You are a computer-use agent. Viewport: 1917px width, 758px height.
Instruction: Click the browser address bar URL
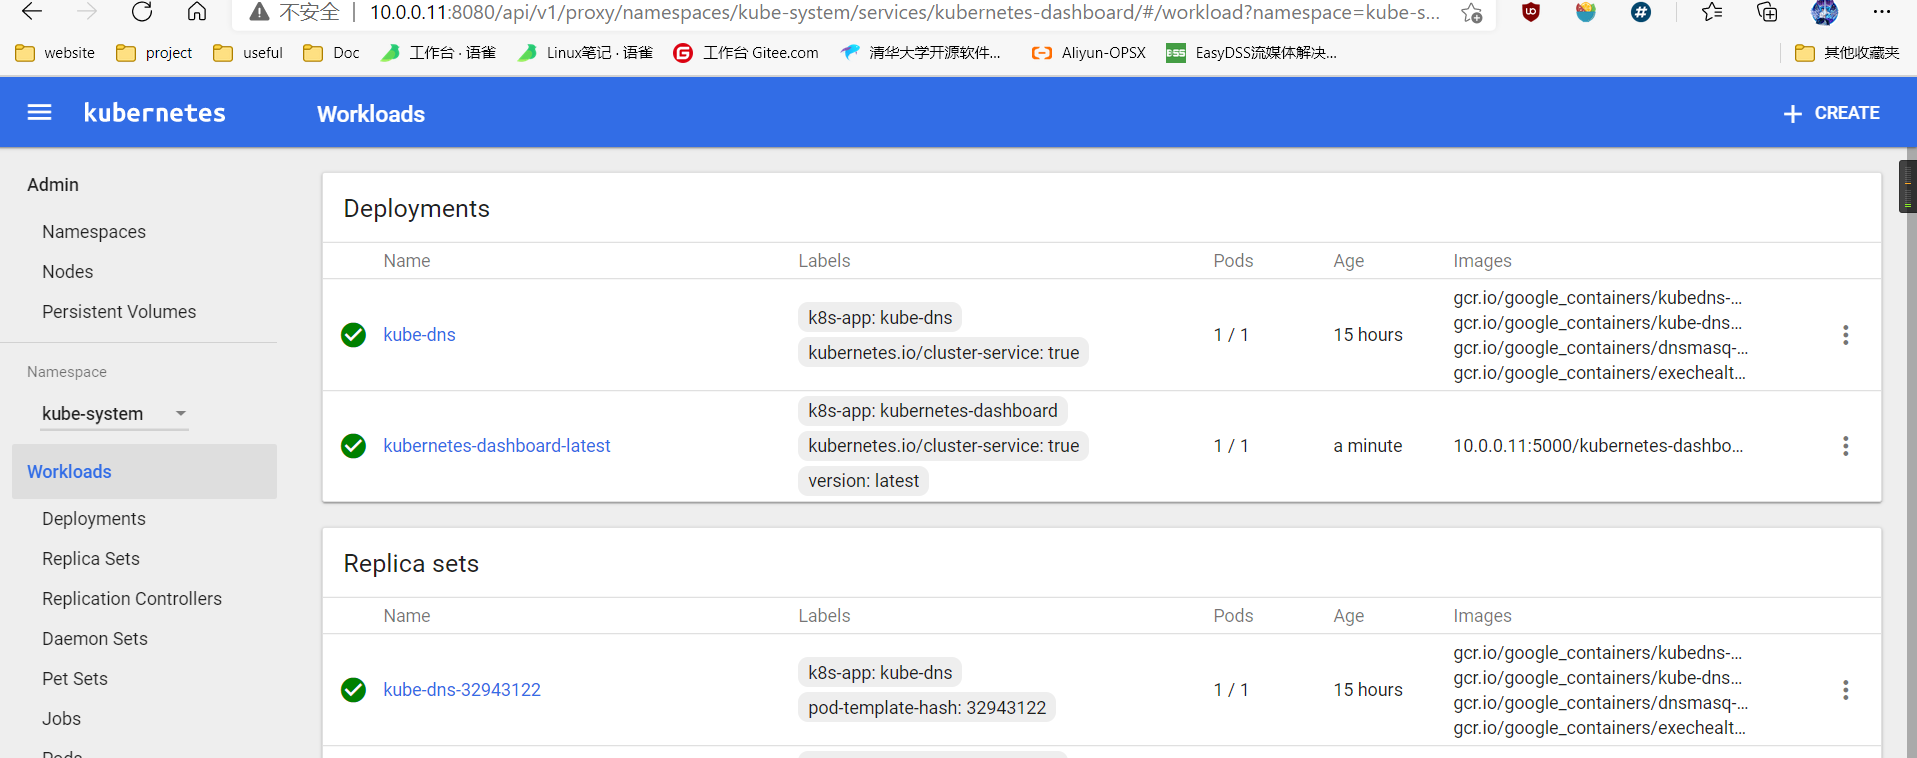(904, 12)
